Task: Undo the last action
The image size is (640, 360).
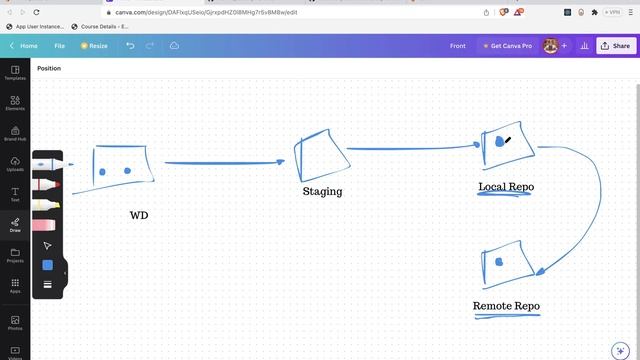Action: [130, 46]
